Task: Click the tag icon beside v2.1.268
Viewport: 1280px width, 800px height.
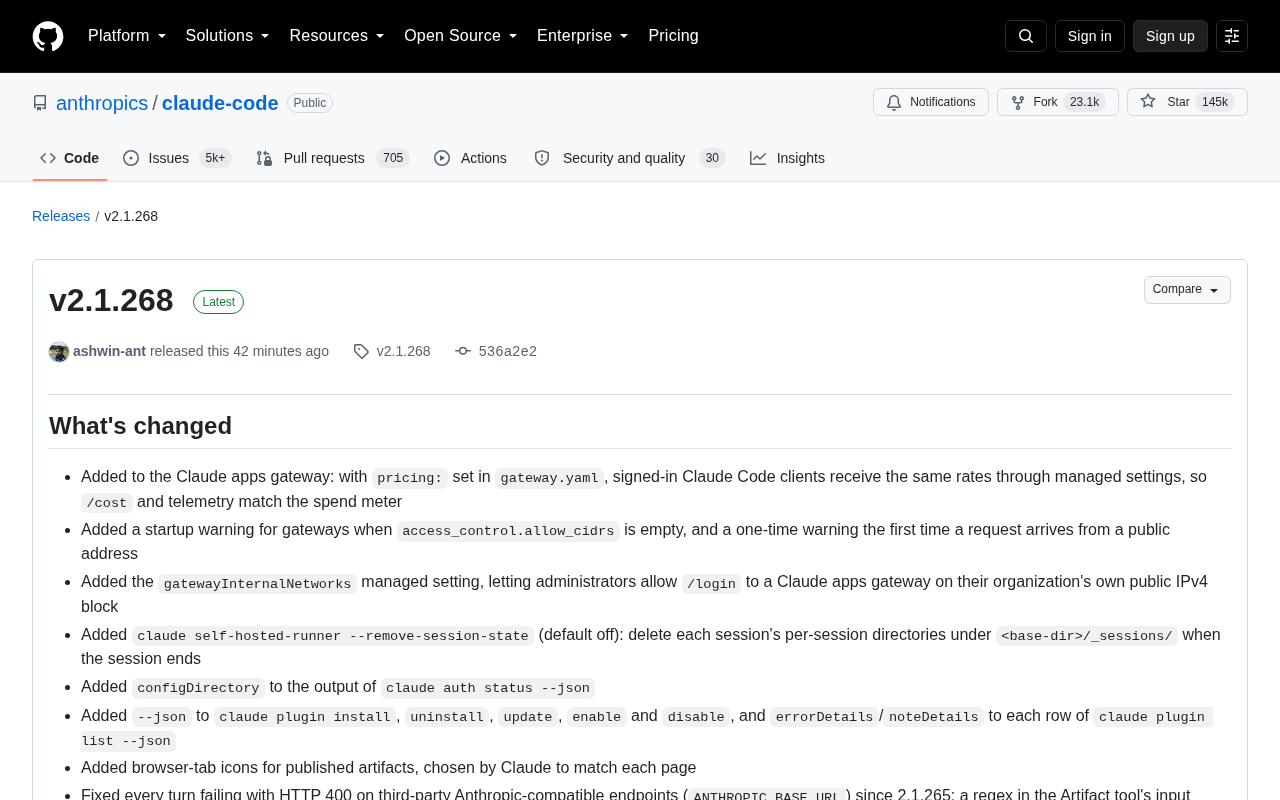Action: click(361, 351)
